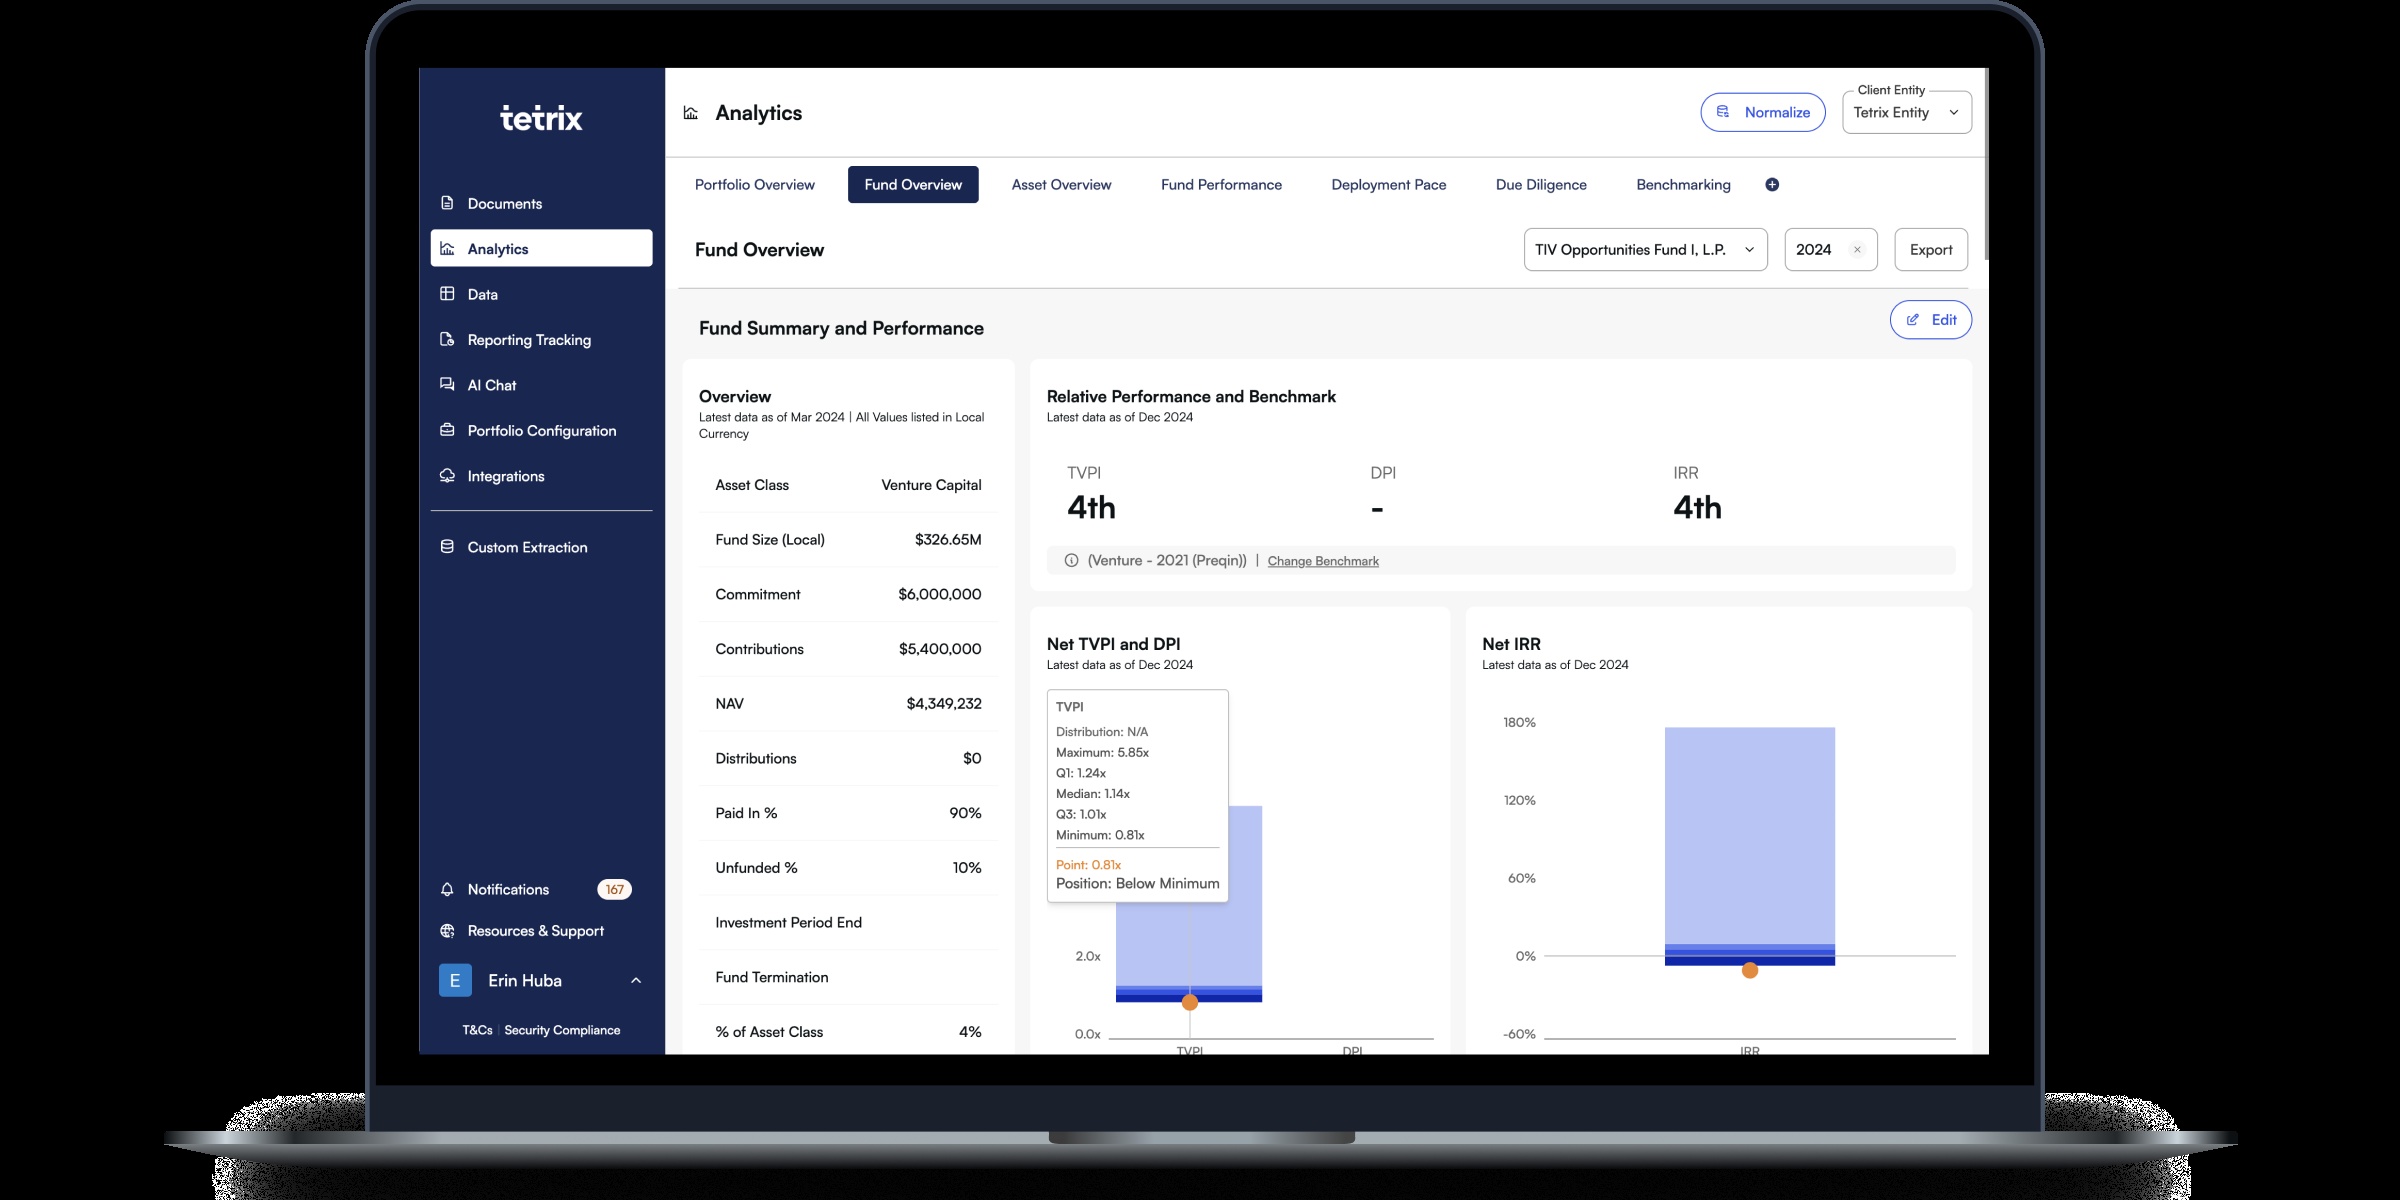The width and height of the screenshot is (2400, 1200).
Task: Click the $4,349,232 NAV value
Action: pyautogui.click(x=944, y=704)
